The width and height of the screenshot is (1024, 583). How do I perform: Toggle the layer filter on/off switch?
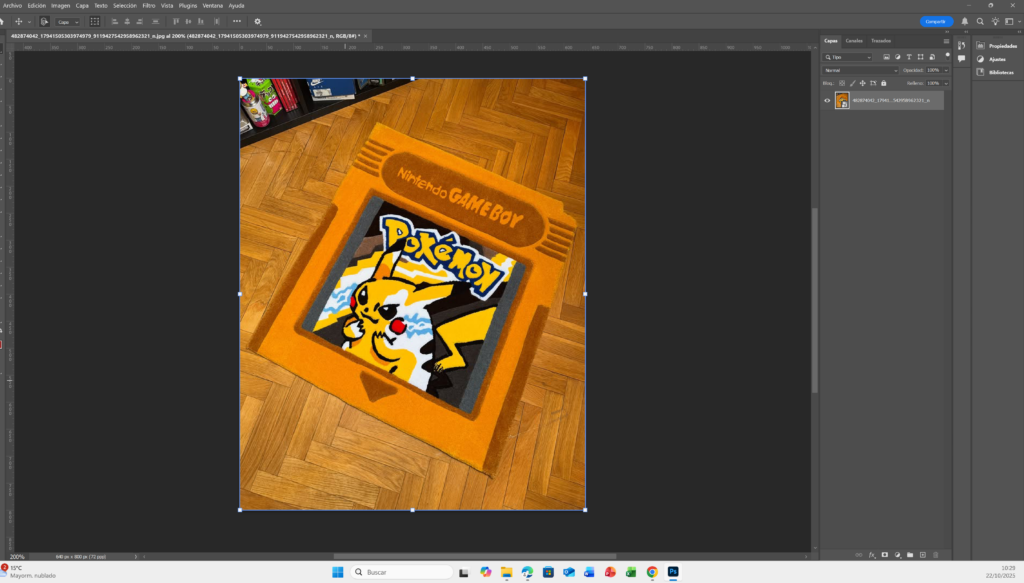coord(947,55)
